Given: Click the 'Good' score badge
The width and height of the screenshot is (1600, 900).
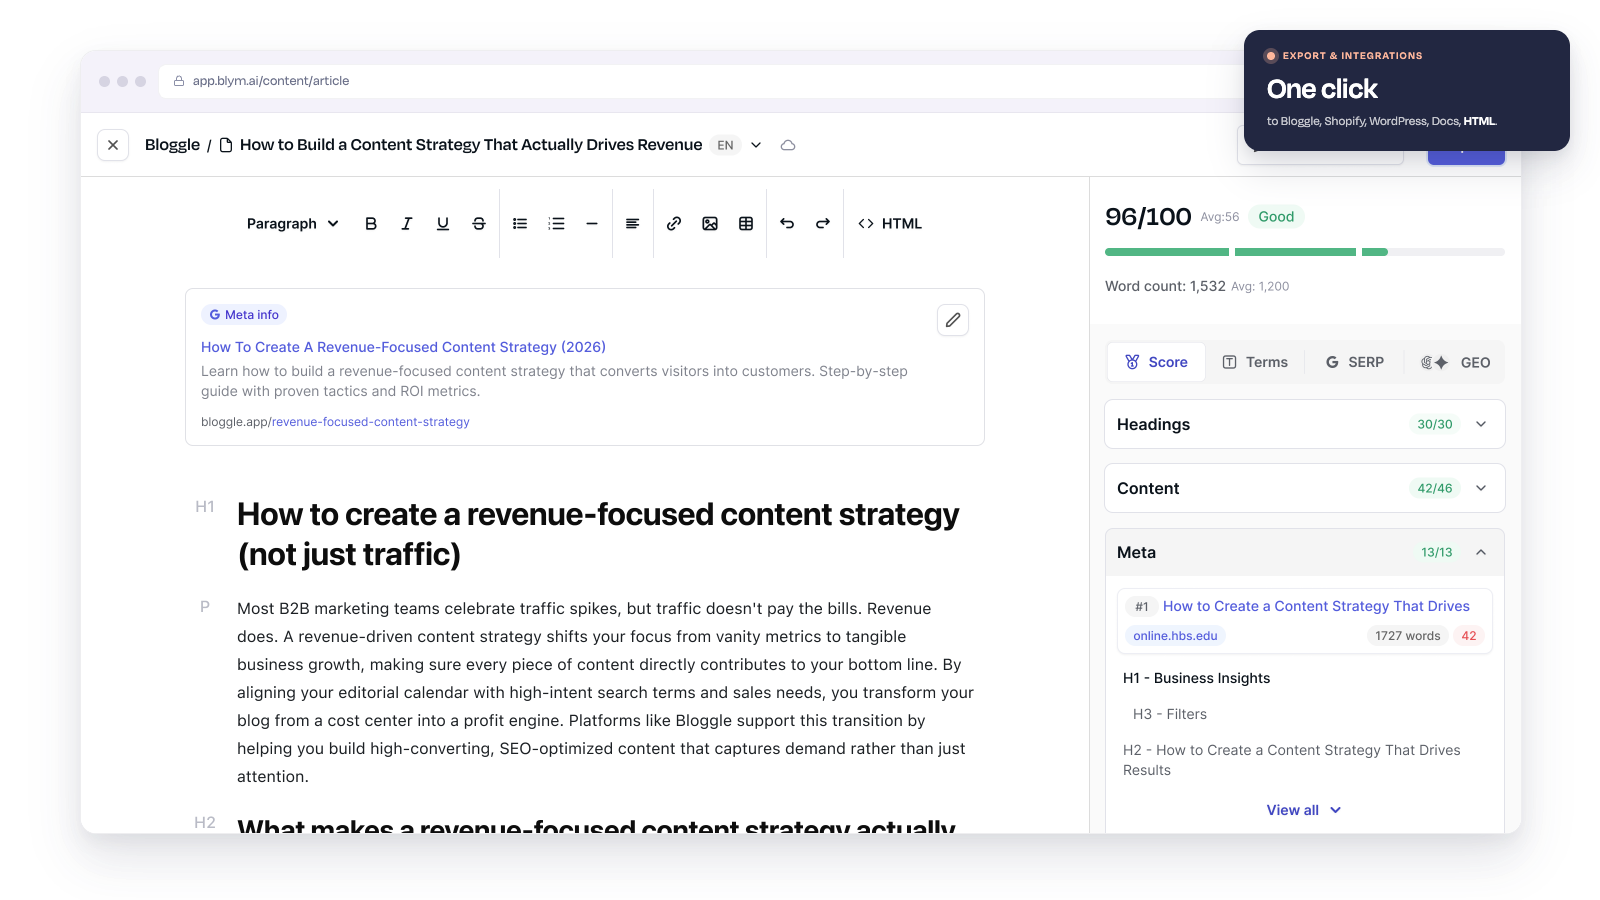Looking at the screenshot, I should (x=1276, y=217).
